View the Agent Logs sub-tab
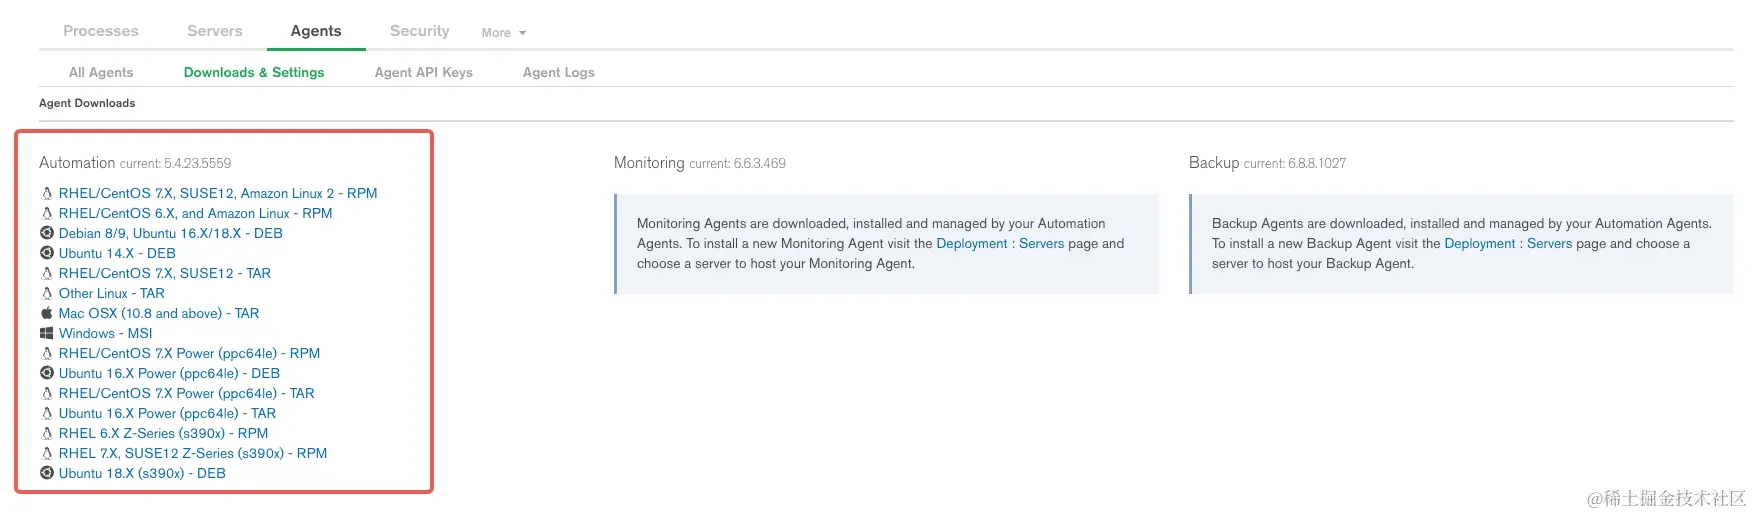Viewport: 1753px width, 515px height. pos(558,72)
